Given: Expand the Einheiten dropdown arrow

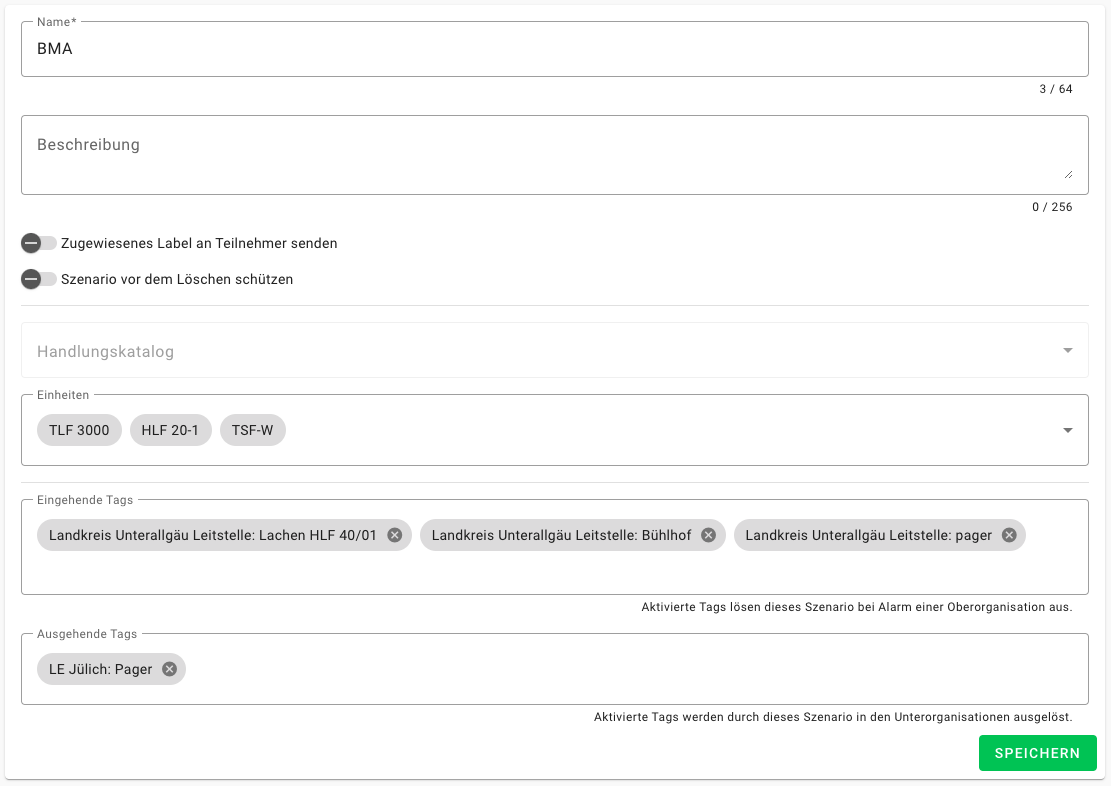Looking at the screenshot, I should click(1067, 430).
